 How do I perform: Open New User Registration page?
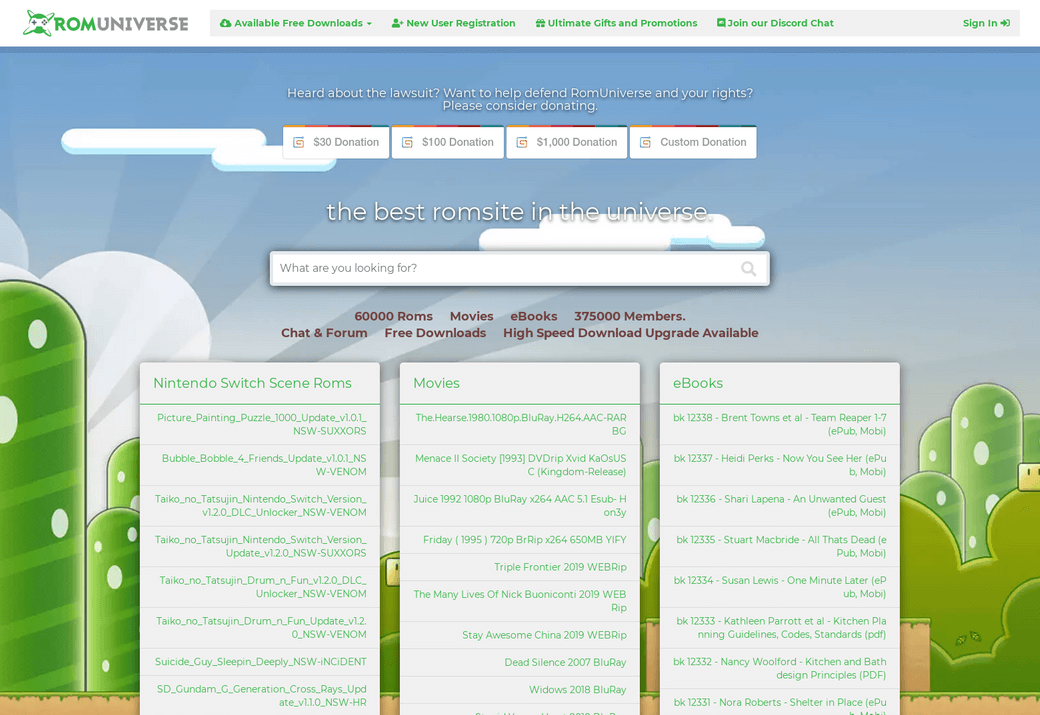click(x=454, y=23)
